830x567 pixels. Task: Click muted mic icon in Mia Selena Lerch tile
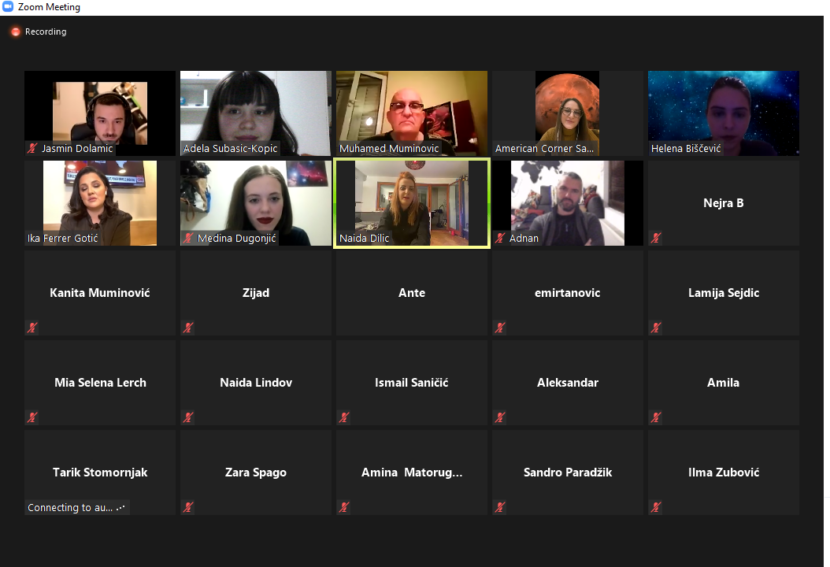pos(32,418)
